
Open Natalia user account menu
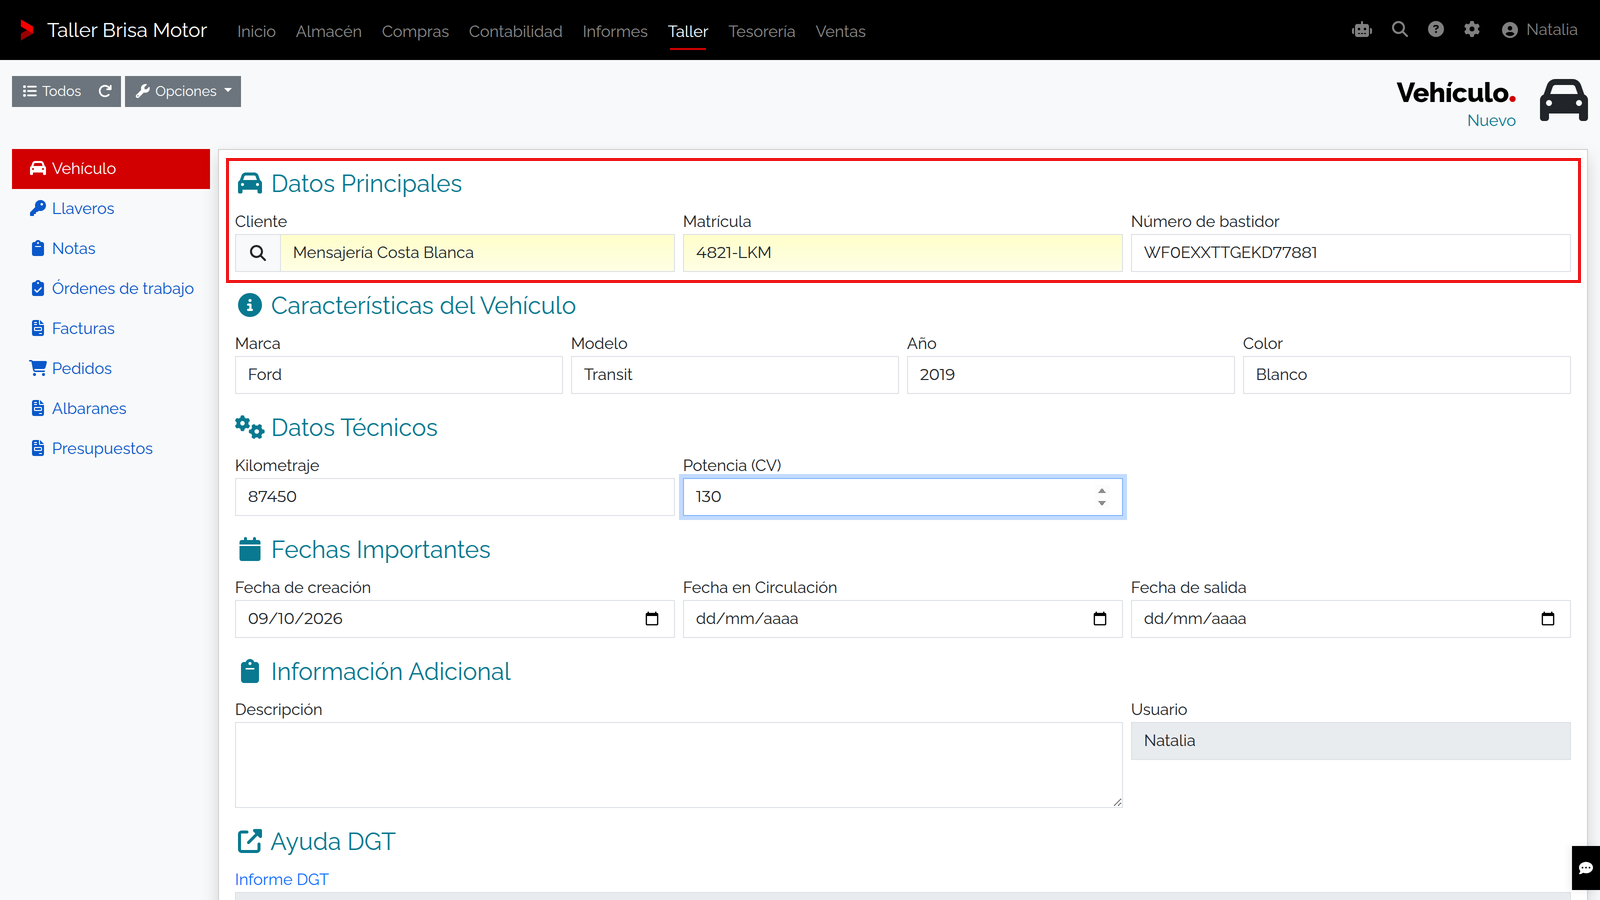(1540, 30)
